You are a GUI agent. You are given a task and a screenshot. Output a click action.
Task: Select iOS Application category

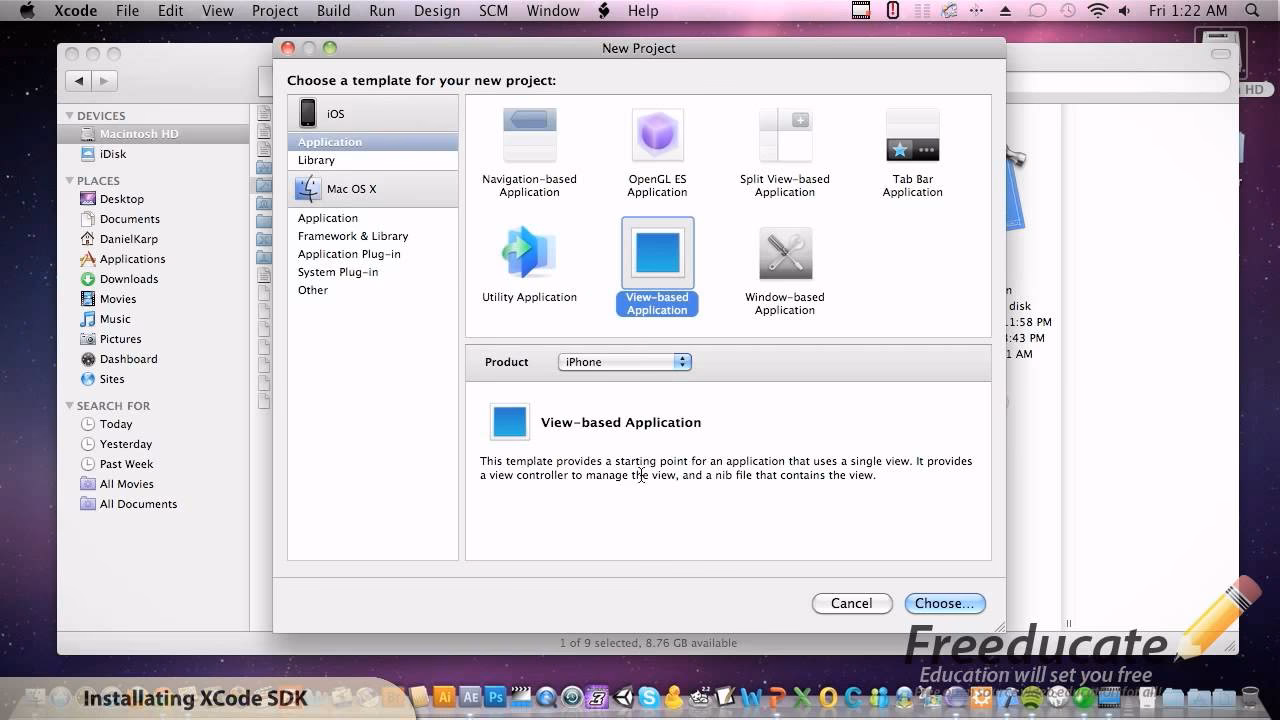(x=372, y=142)
